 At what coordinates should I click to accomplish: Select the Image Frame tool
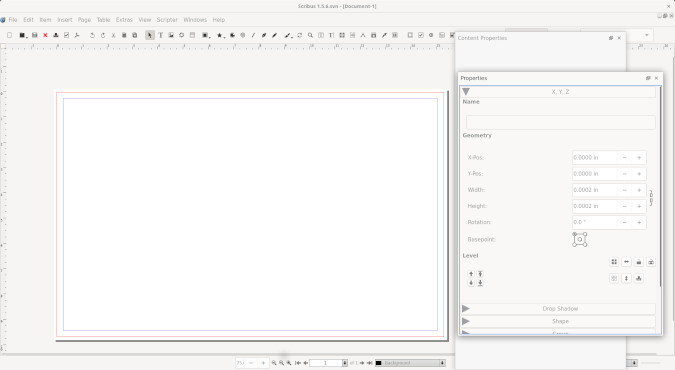[x=171, y=35]
